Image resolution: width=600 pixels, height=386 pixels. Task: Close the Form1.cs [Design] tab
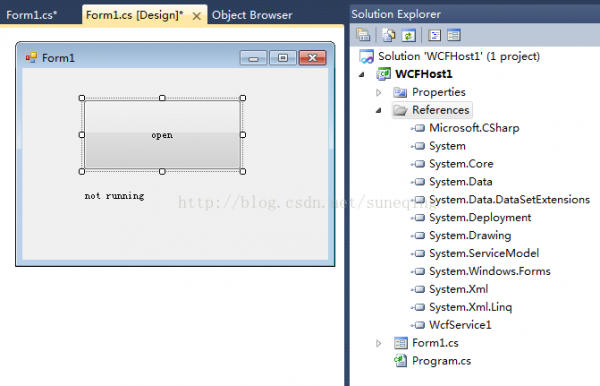click(x=196, y=16)
